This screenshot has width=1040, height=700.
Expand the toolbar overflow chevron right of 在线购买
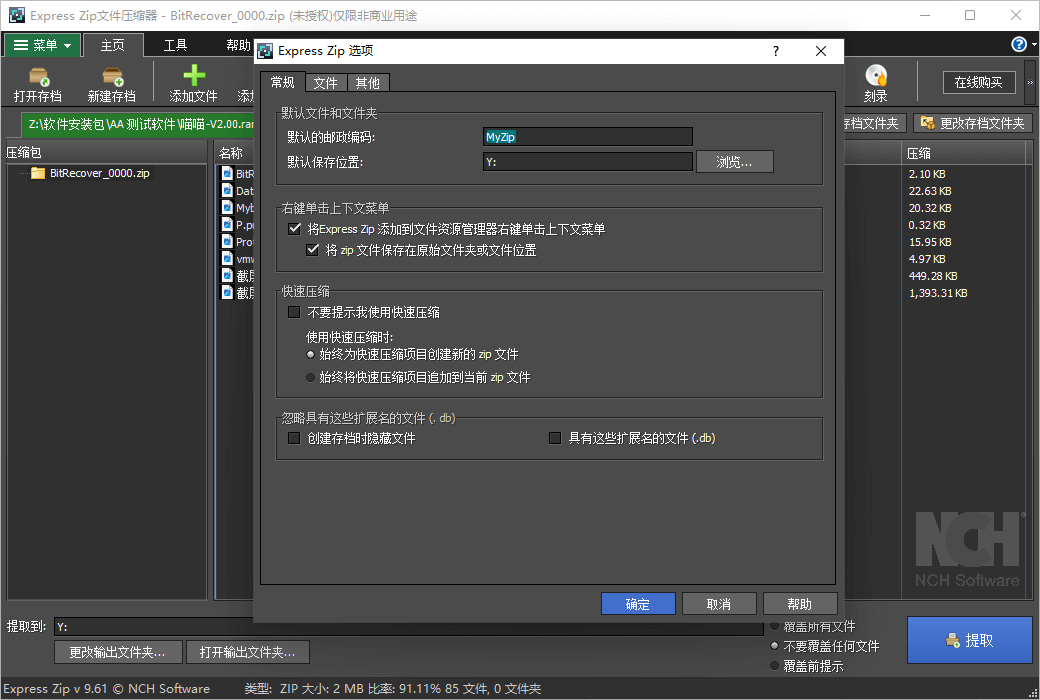coord(1030,82)
